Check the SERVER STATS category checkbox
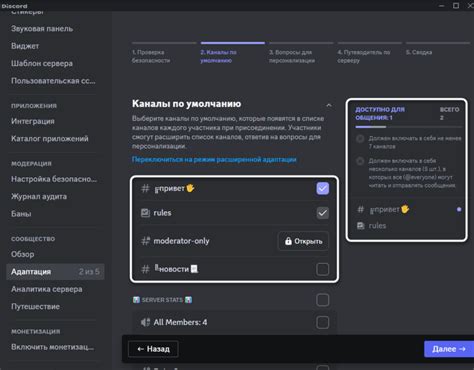The width and height of the screenshot is (474, 370). (x=322, y=300)
